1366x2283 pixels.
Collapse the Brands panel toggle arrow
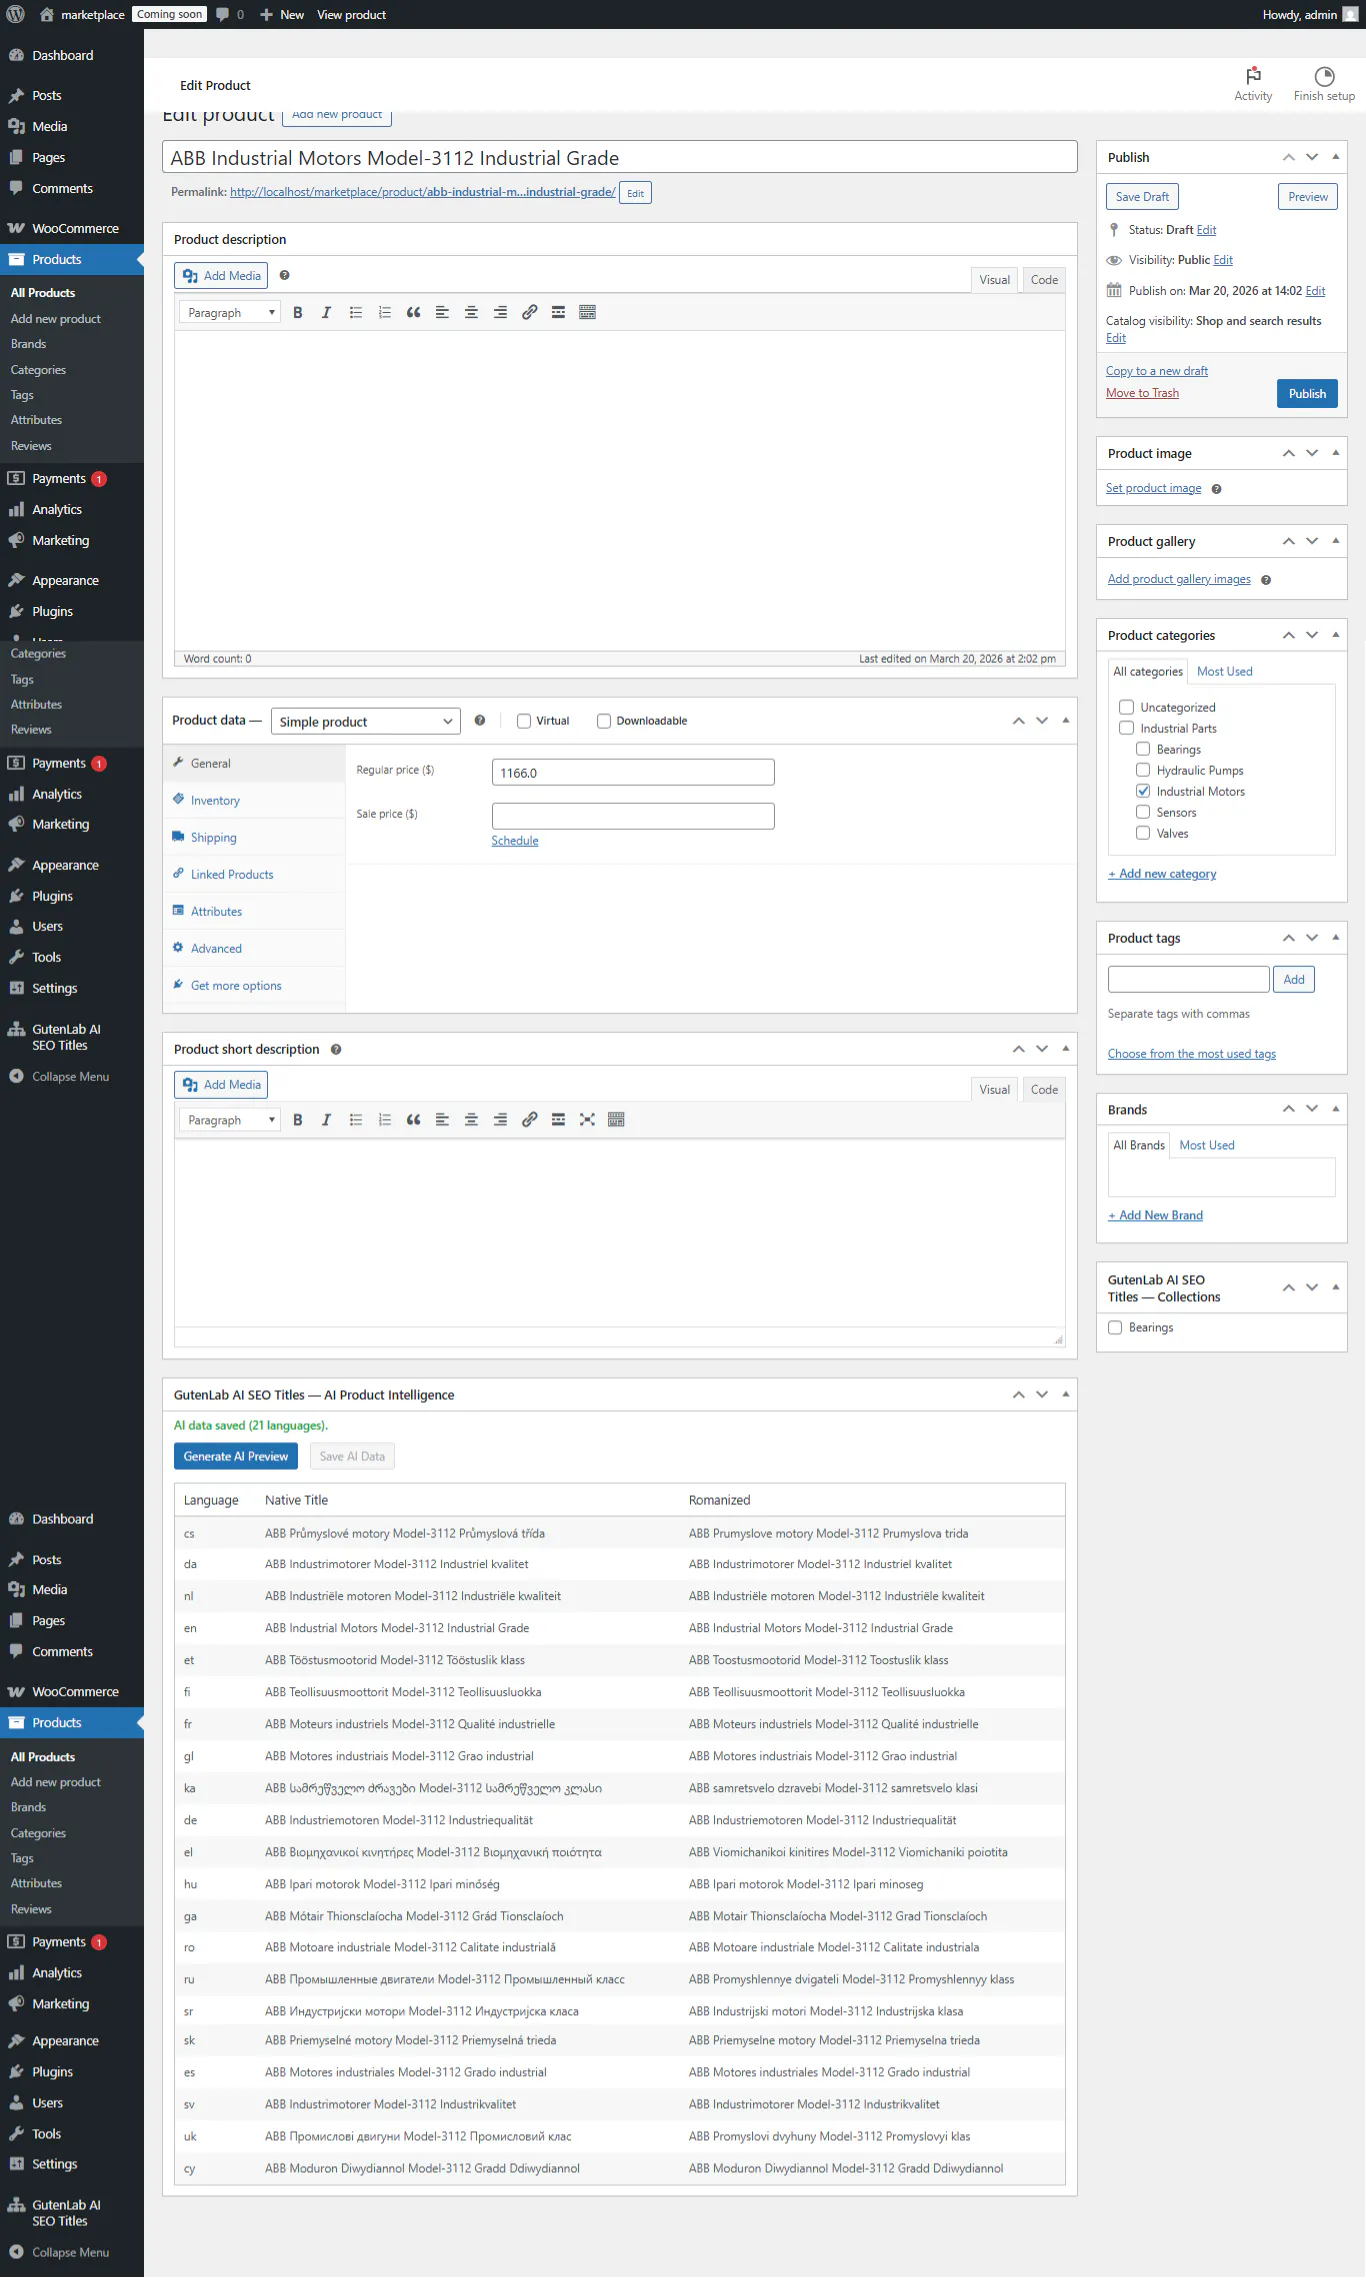pos(1335,1109)
